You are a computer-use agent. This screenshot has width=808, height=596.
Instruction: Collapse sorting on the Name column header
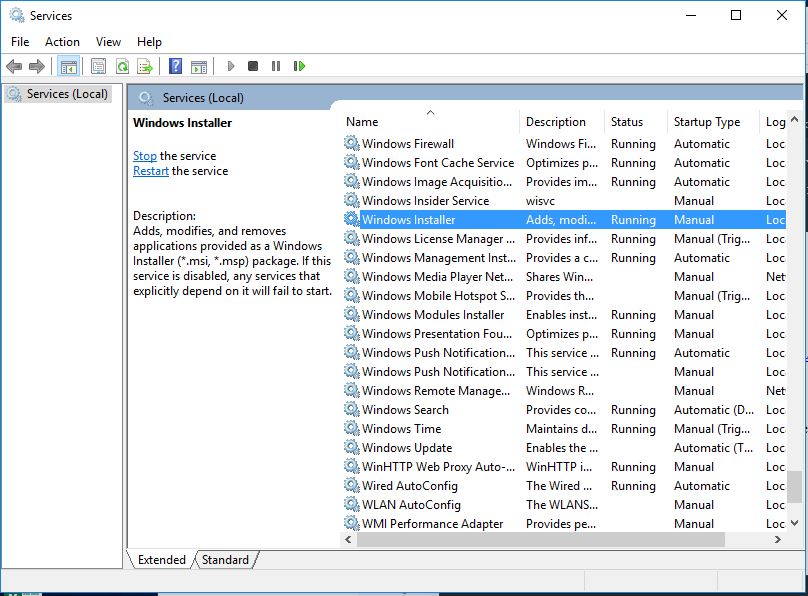(430, 121)
